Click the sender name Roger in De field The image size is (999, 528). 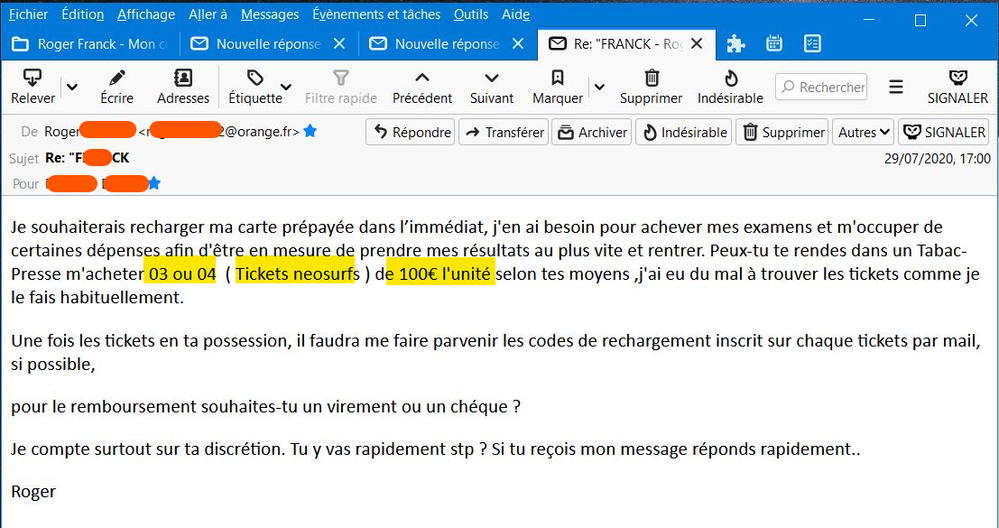(x=62, y=132)
